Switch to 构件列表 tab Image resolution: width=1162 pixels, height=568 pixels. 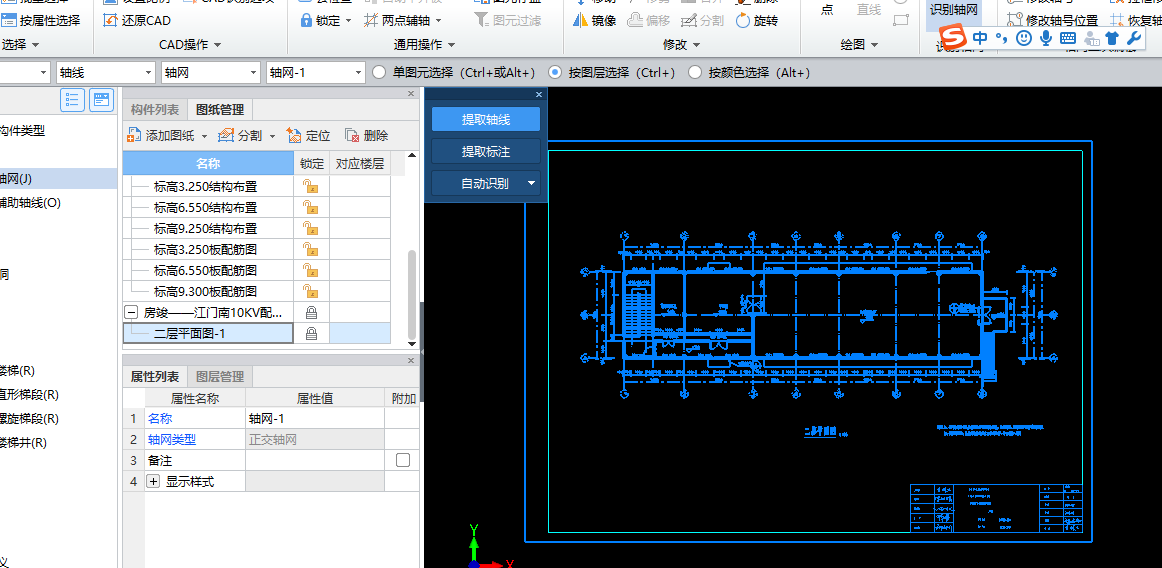(155, 110)
